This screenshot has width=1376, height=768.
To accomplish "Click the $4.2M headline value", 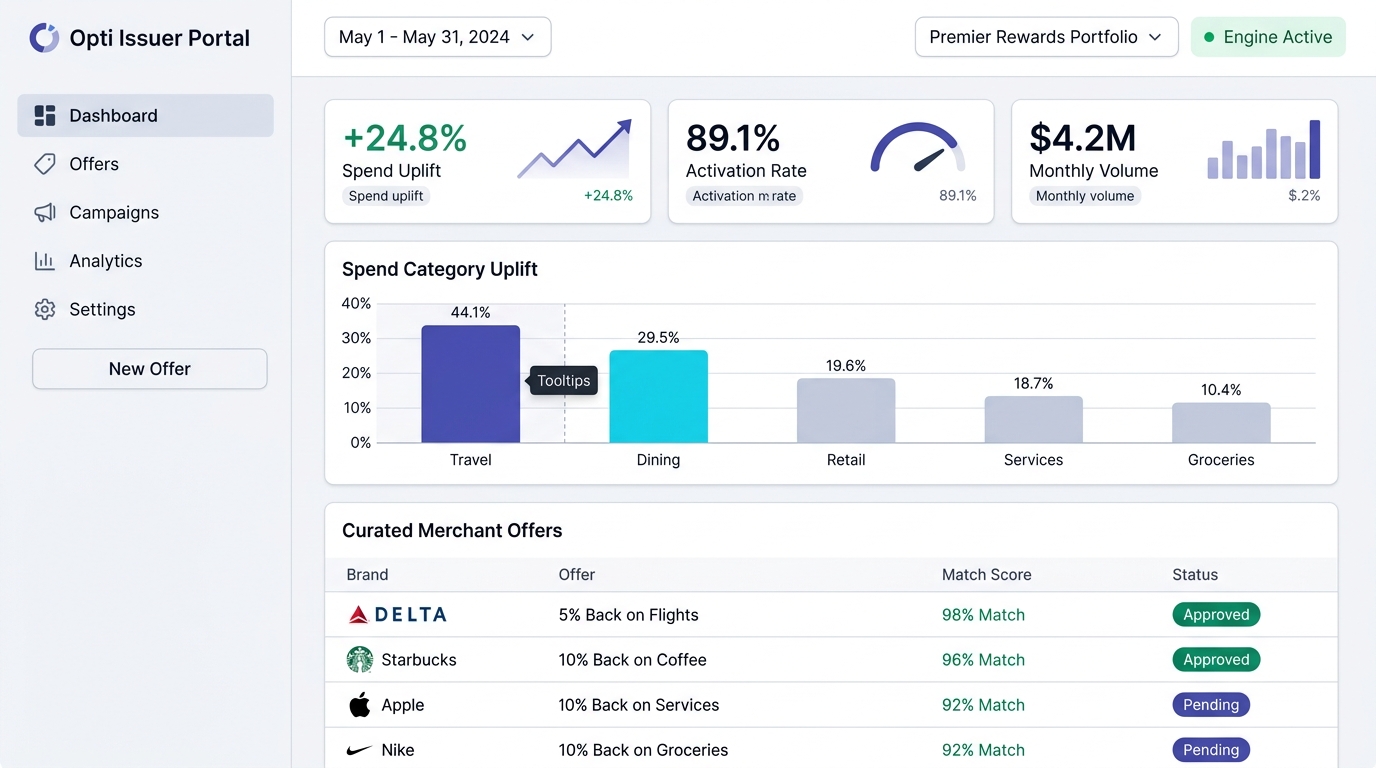I will [1083, 137].
